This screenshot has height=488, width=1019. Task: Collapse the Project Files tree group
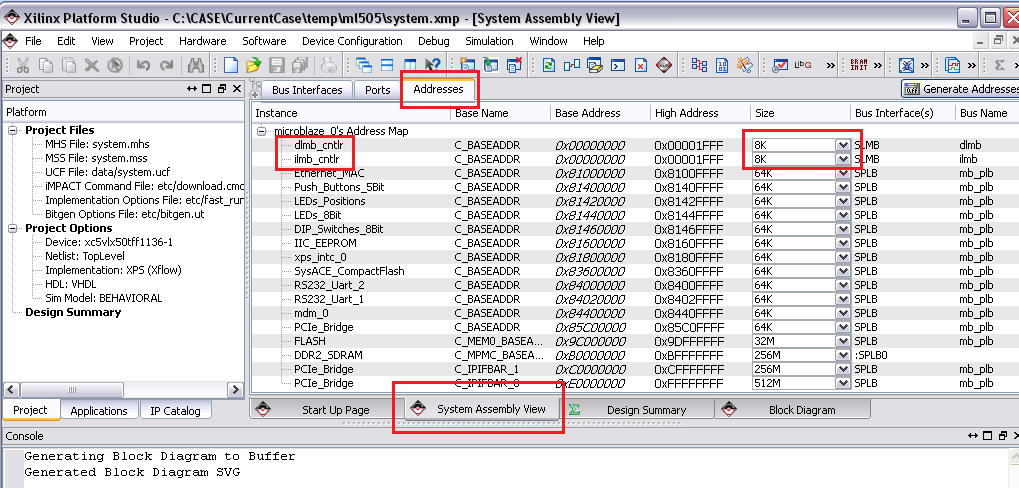[x=13, y=130]
